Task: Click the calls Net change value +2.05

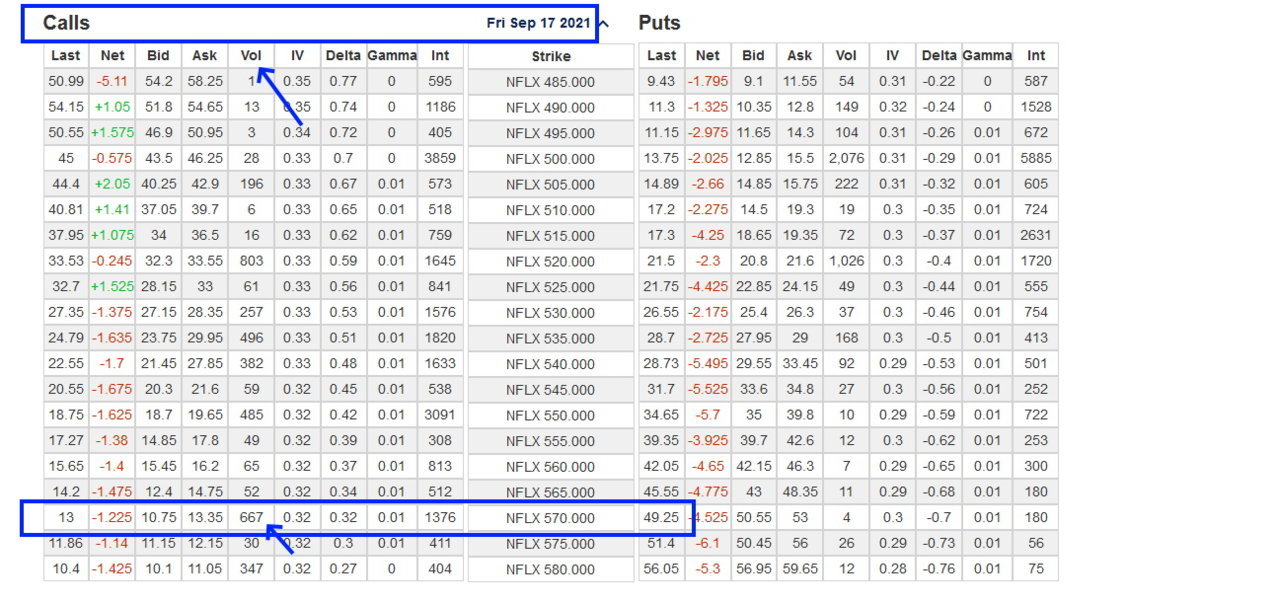Action: [112, 184]
